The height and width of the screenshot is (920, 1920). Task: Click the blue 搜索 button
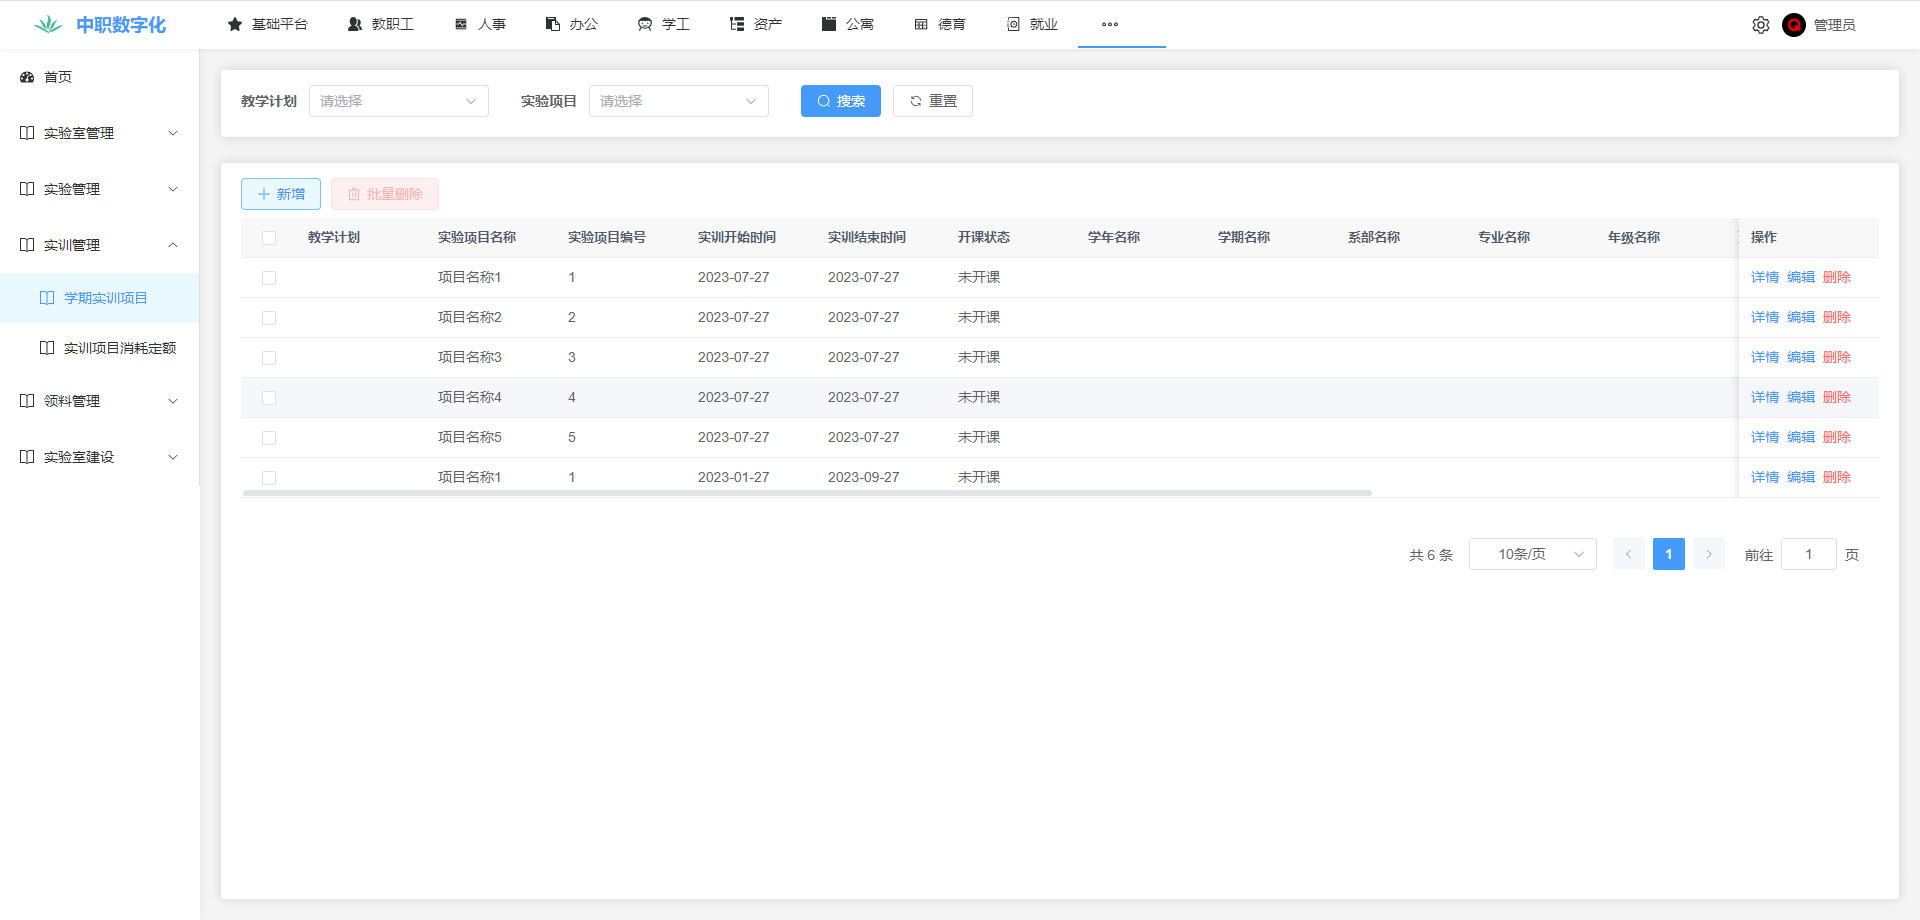click(x=840, y=101)
